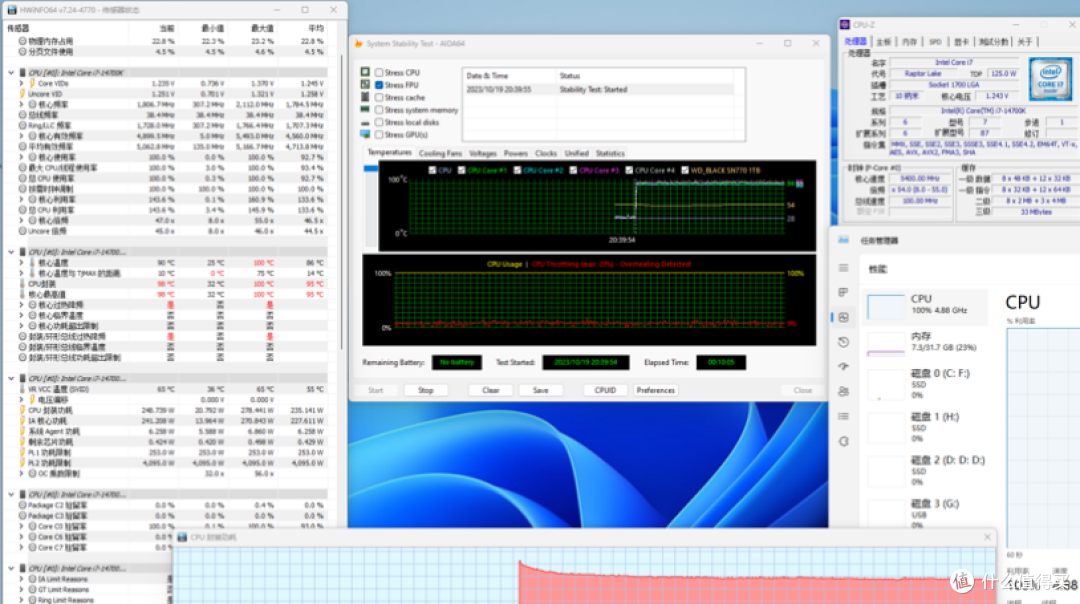1080x604 pixels.
Task: Expand the 核心温度 sensor row
Action: click(x=21, y=262)
